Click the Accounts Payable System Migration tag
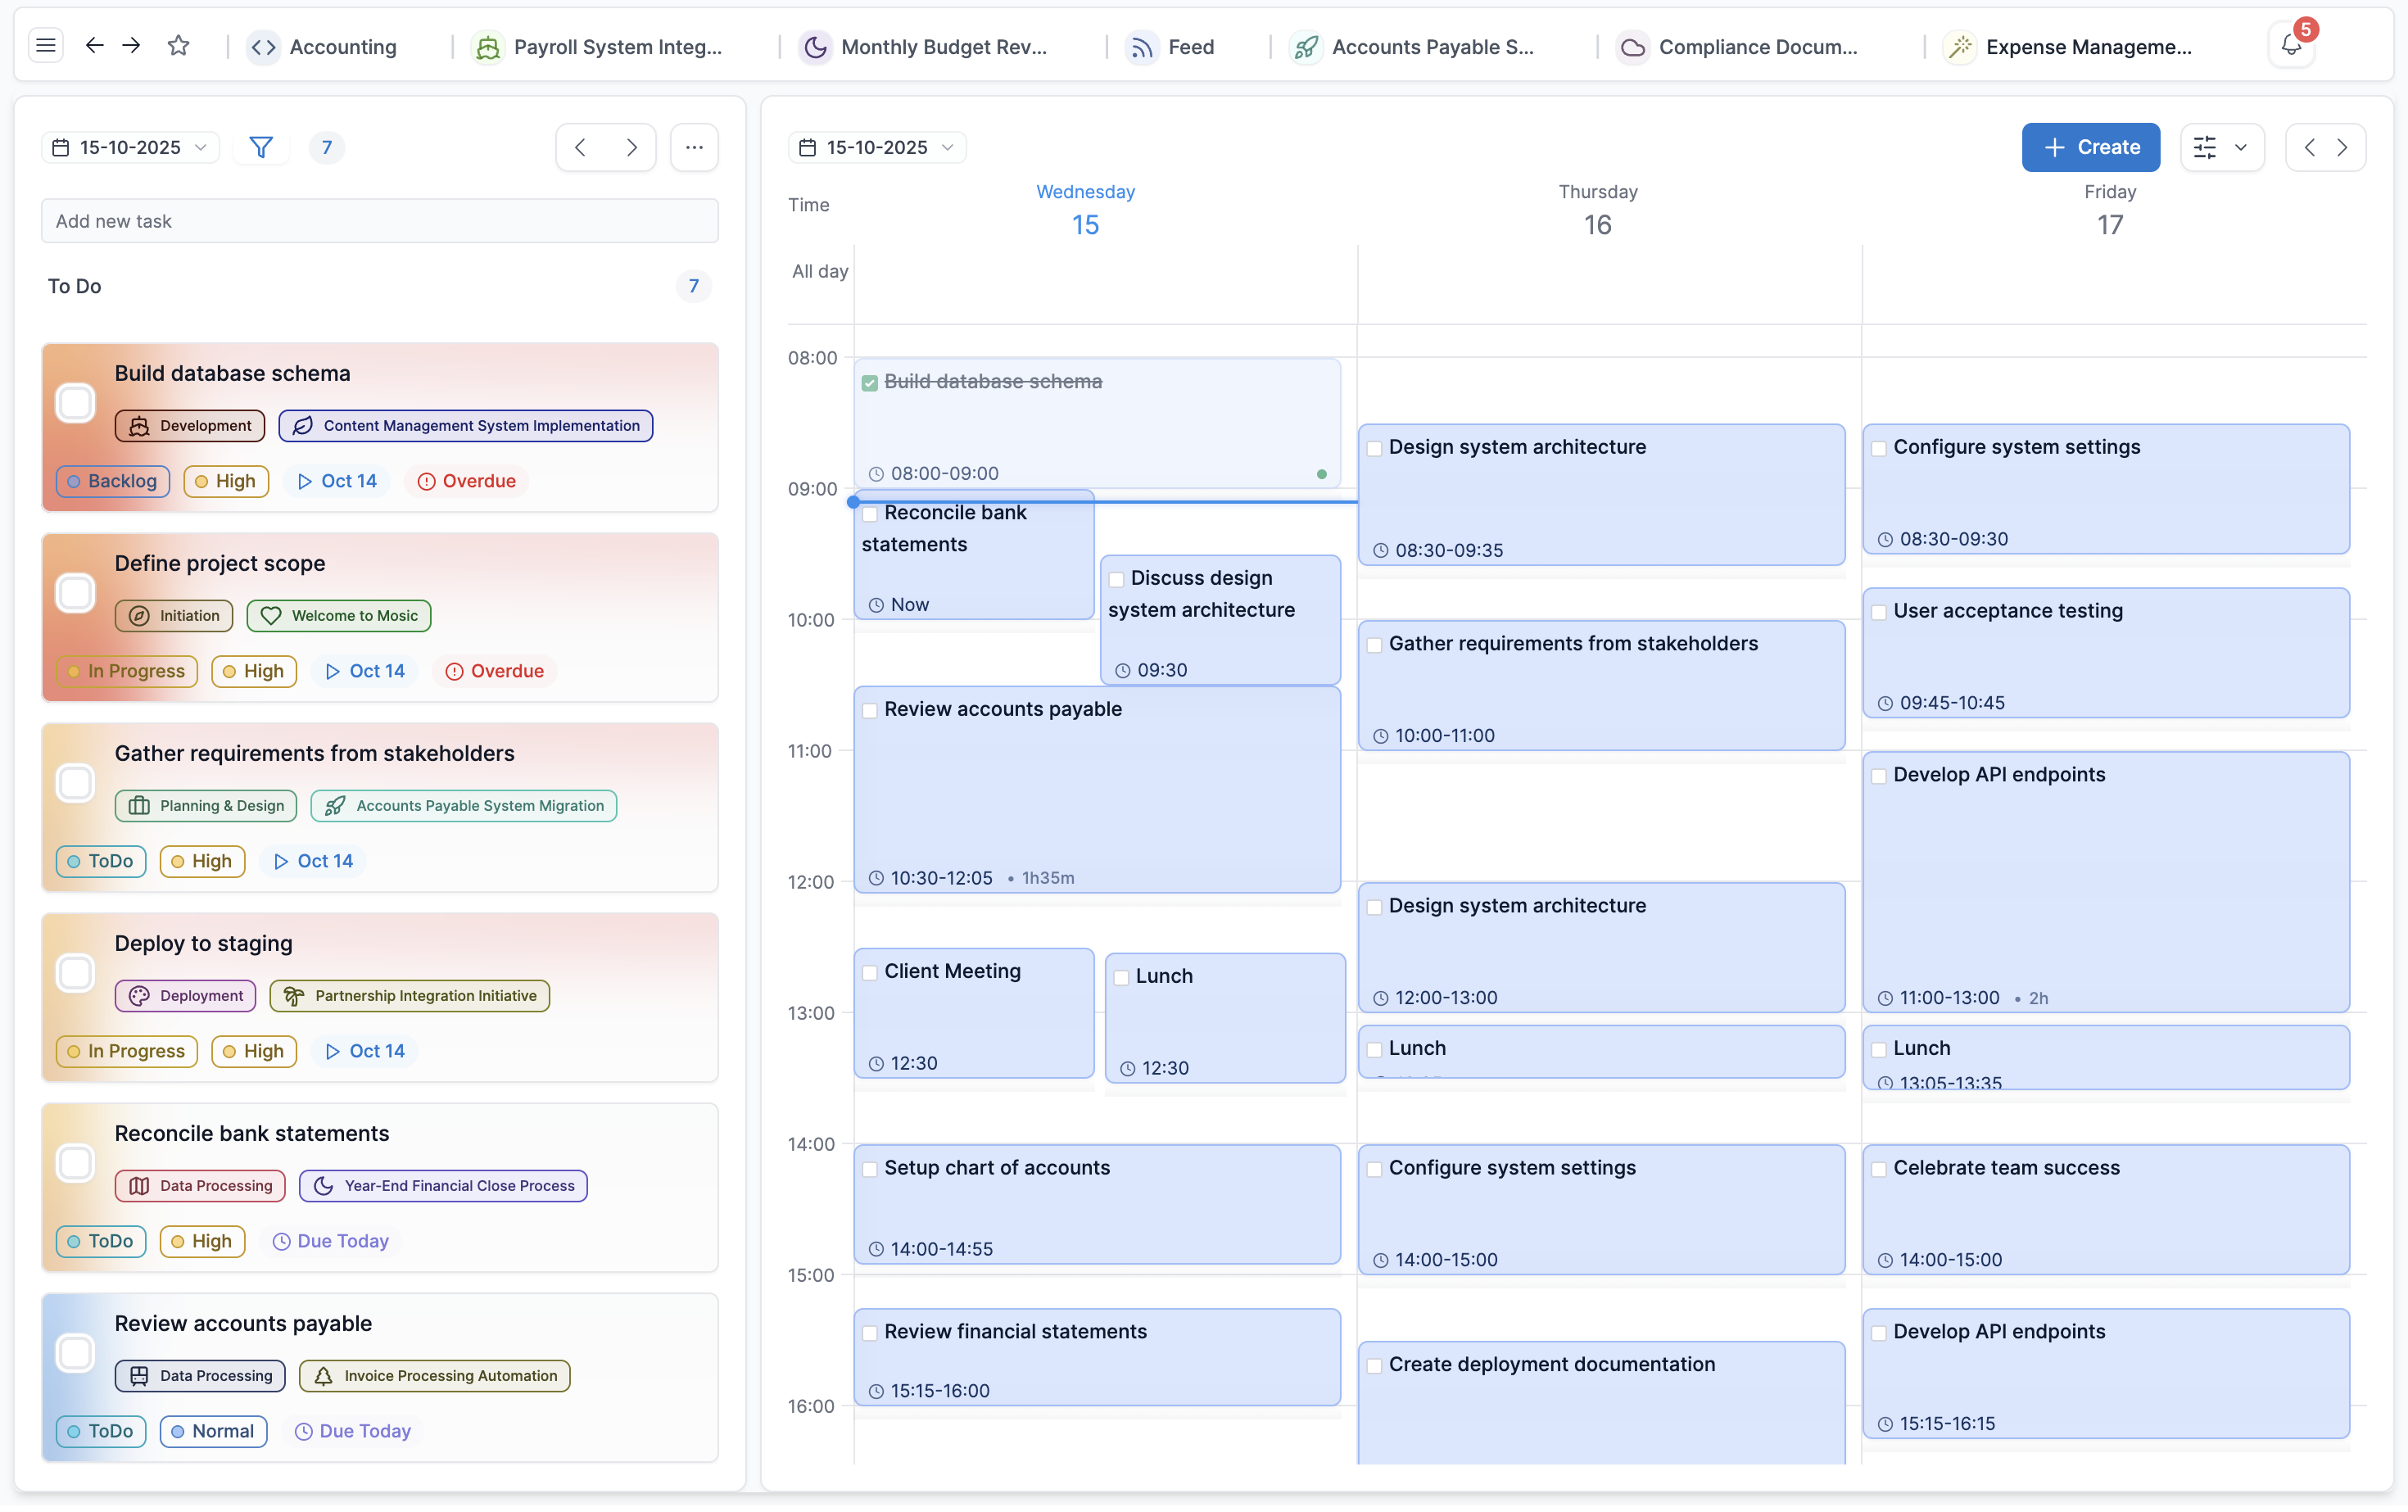2408x1512 pixels. 464,808
